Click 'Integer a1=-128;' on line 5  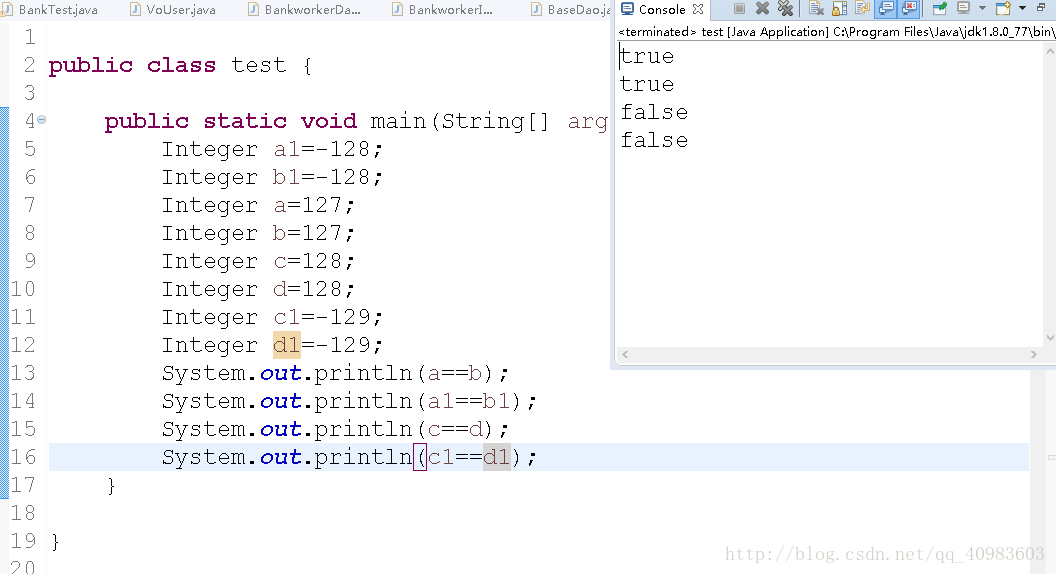tap(272, 149)
